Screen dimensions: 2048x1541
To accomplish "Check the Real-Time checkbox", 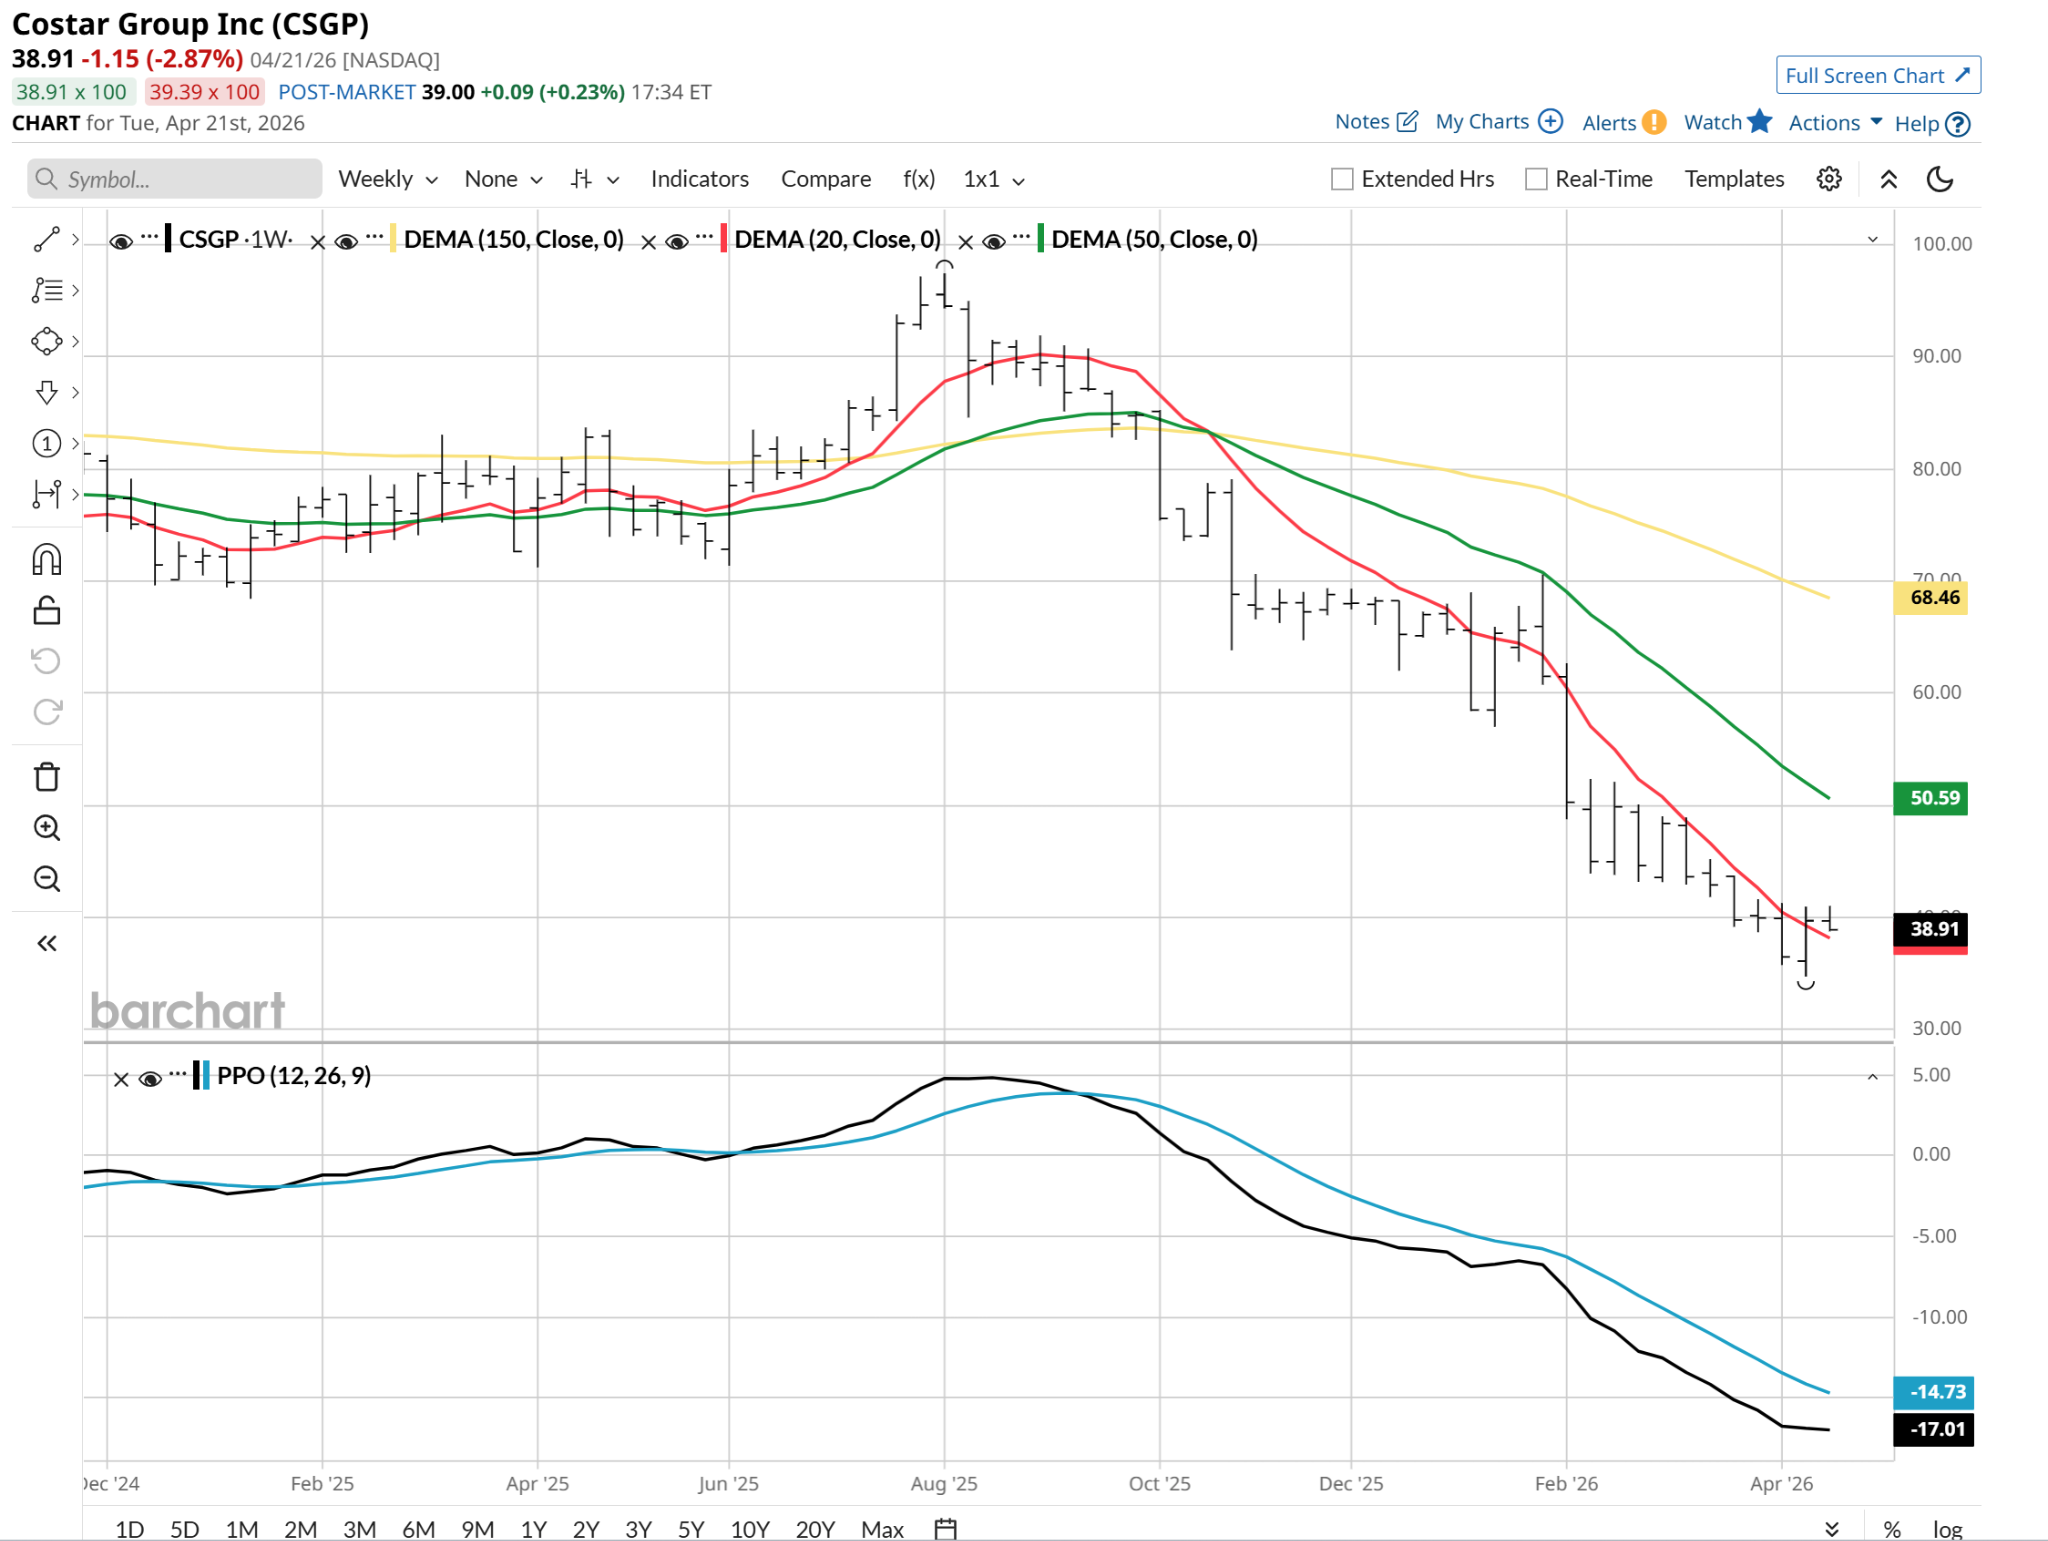I will click(1536, 179).
